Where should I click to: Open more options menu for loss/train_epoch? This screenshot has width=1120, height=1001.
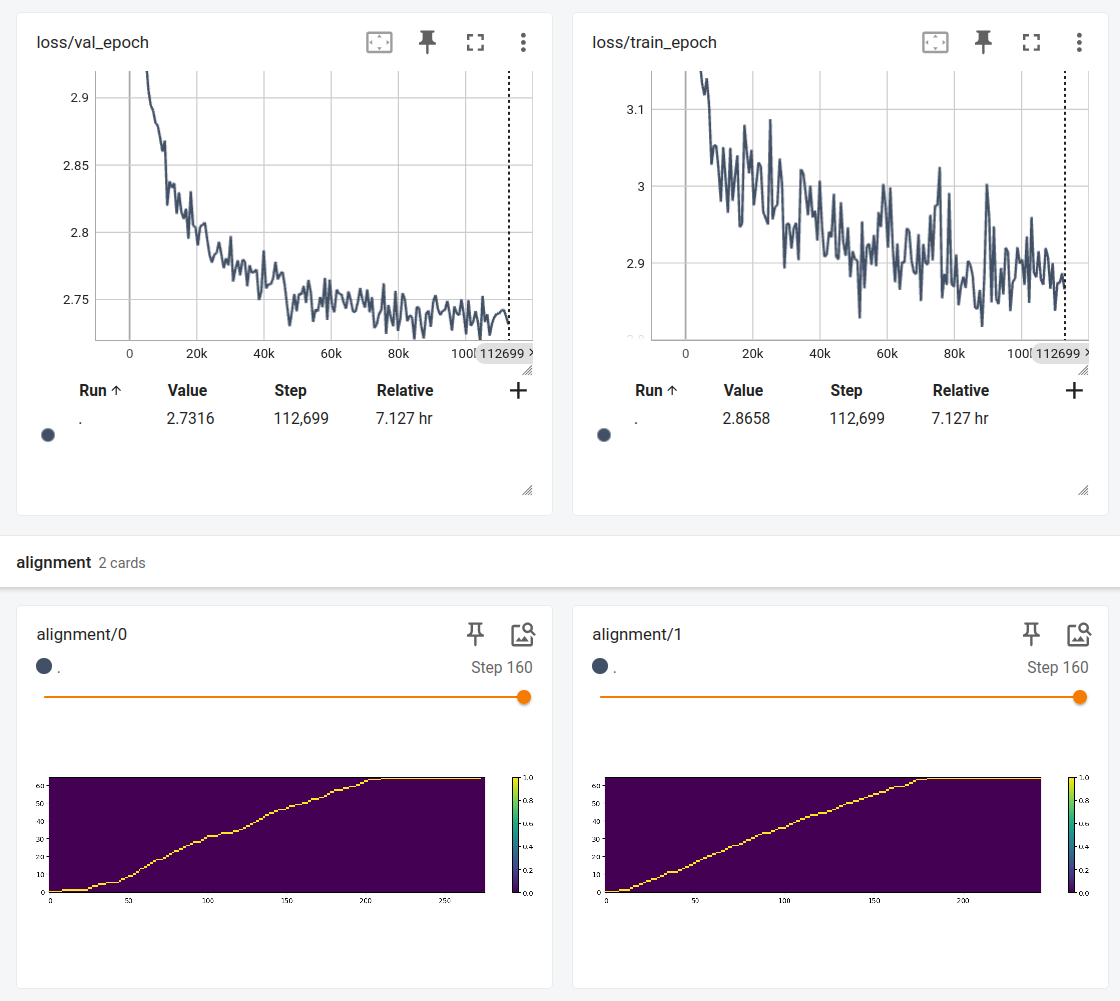tap(1079, 42)
